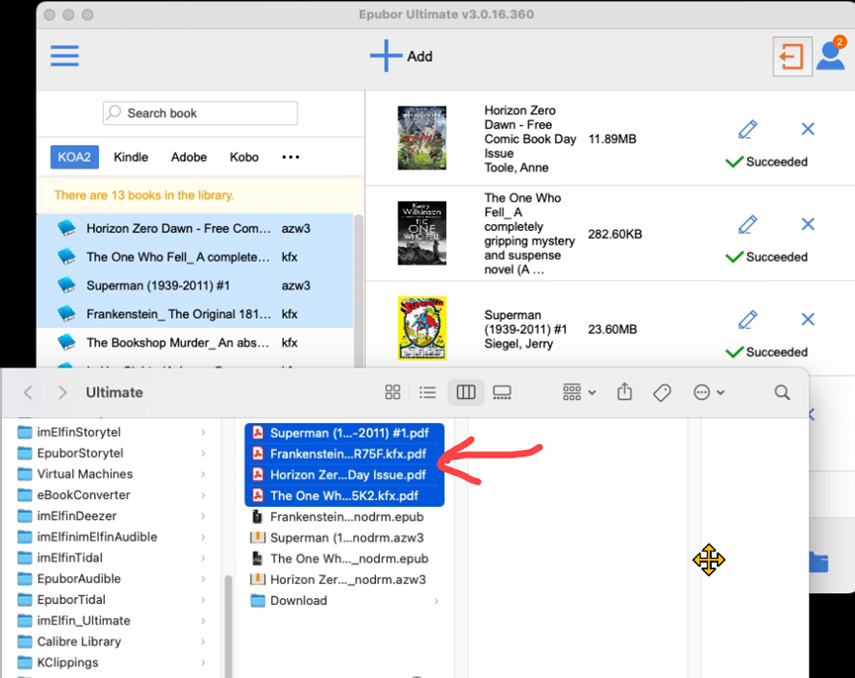Select imElfinimElfinAudible folder

pyautogui.click(x=112, y=537)
